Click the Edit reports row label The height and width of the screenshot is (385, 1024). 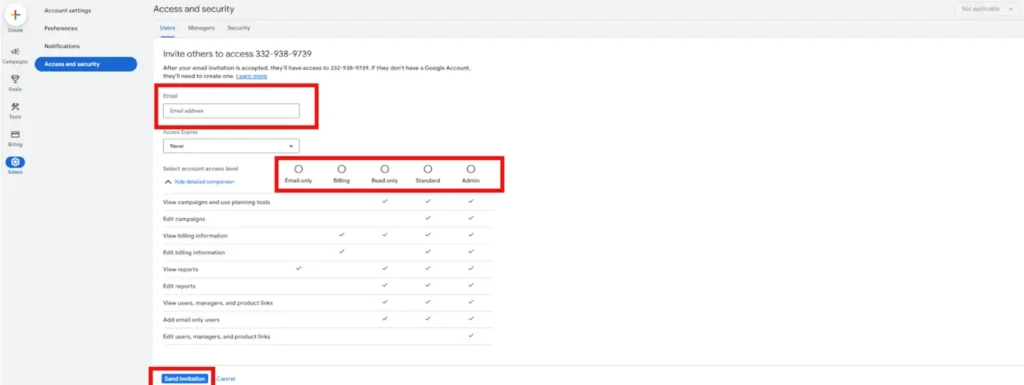click(179, 286)
